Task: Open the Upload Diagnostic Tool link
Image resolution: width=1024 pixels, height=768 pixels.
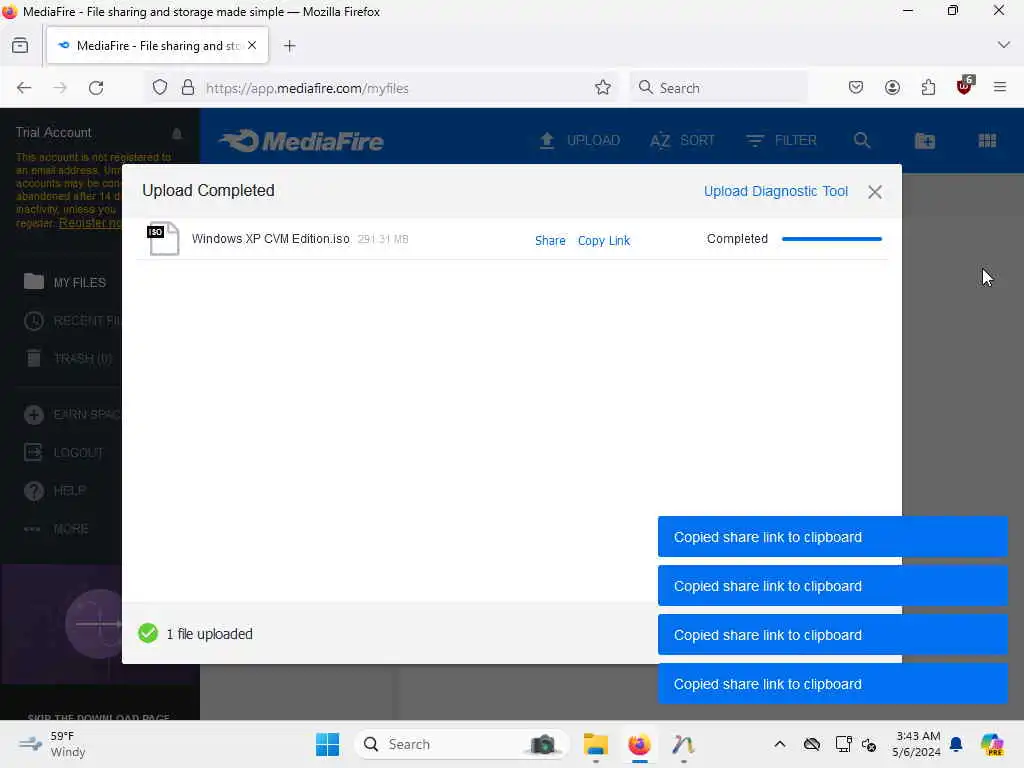Action: (x=775, y=191)
